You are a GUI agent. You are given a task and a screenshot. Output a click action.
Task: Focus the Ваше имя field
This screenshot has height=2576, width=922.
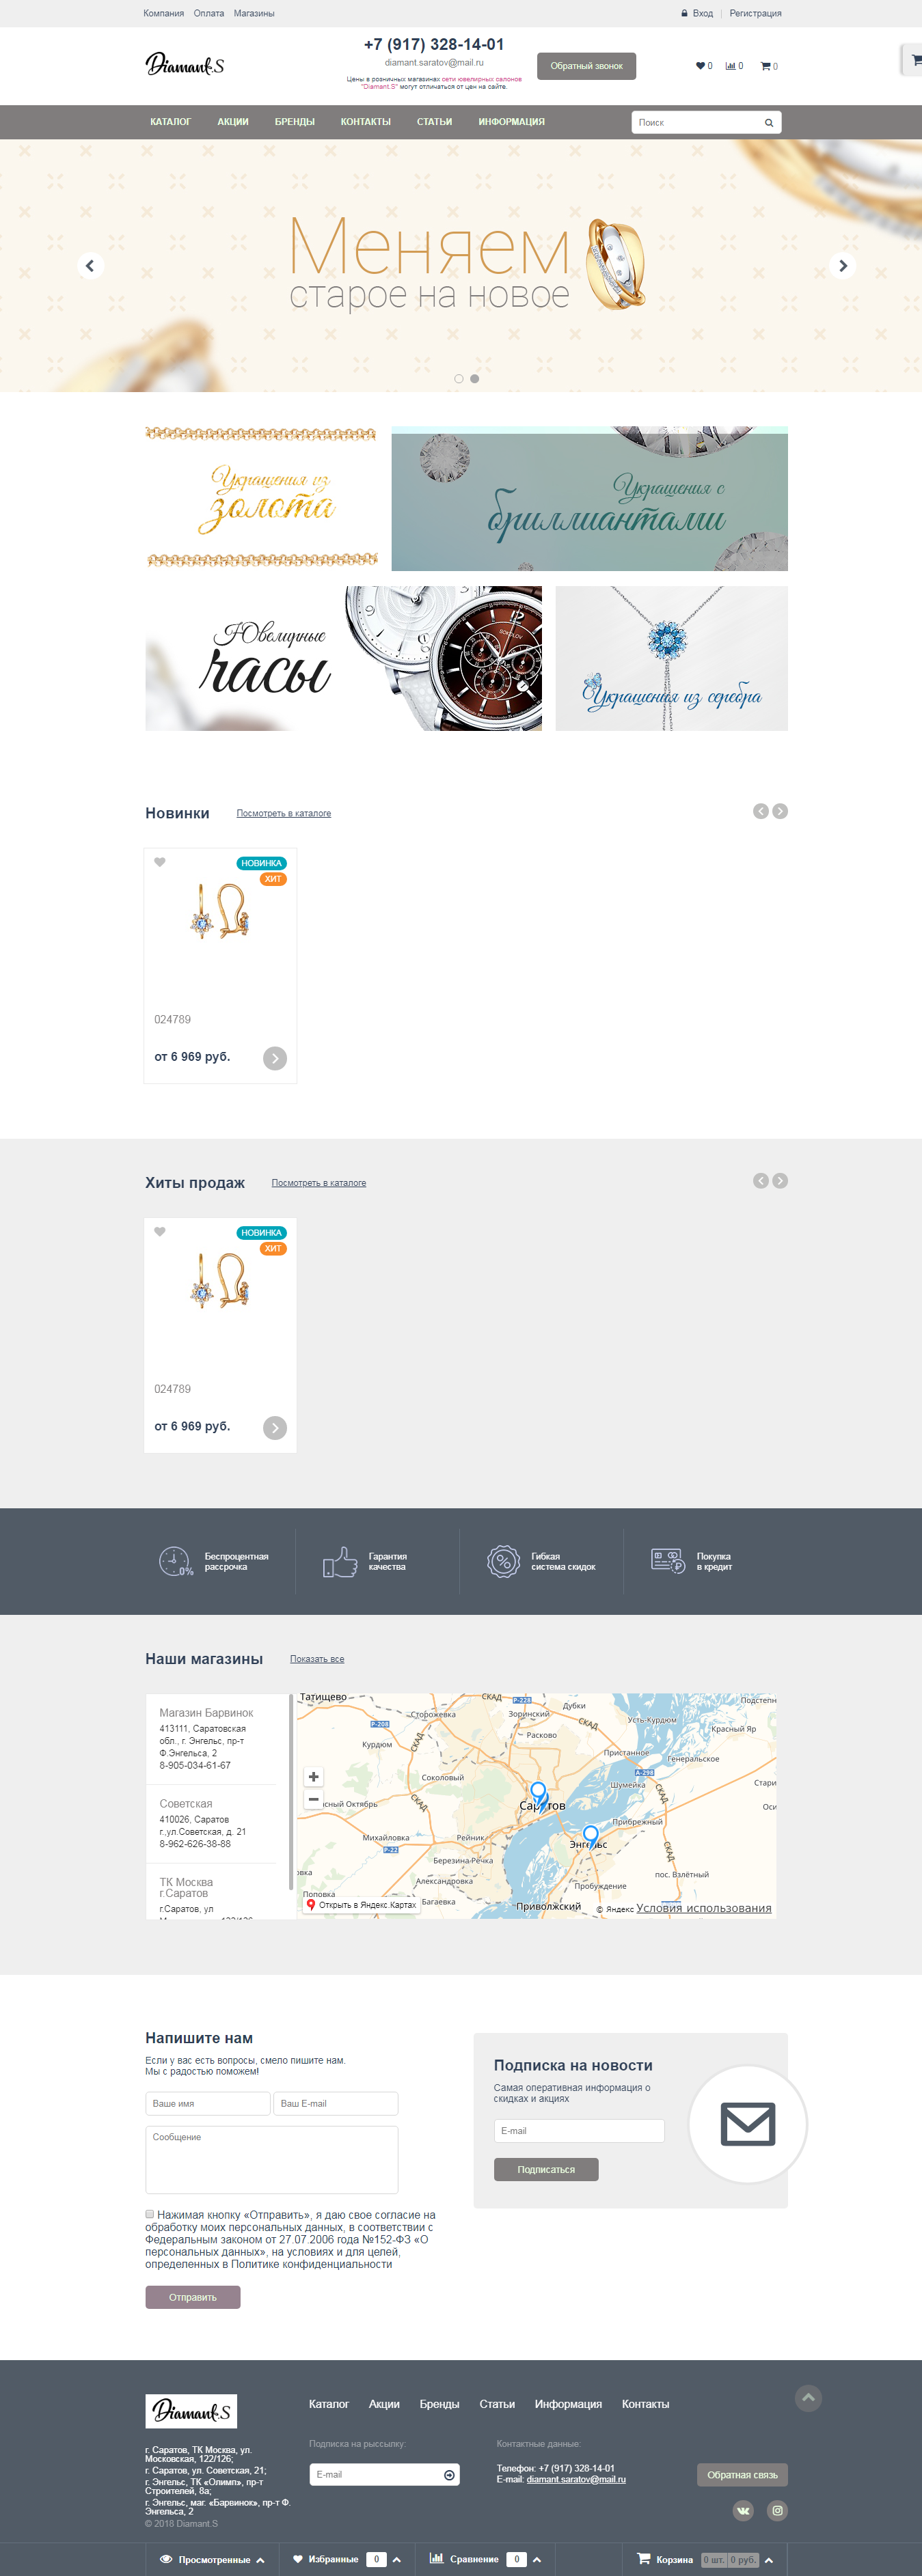point(208,2104)
